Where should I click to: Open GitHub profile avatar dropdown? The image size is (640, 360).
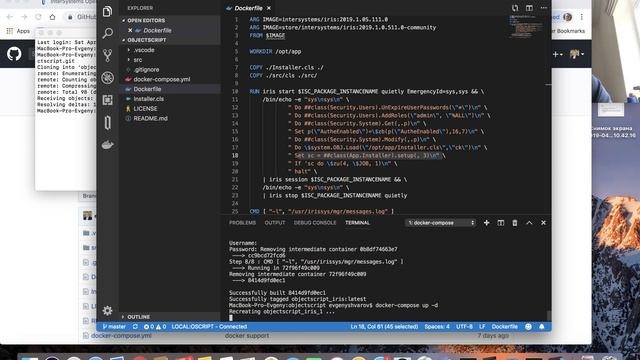pos(577,54)
